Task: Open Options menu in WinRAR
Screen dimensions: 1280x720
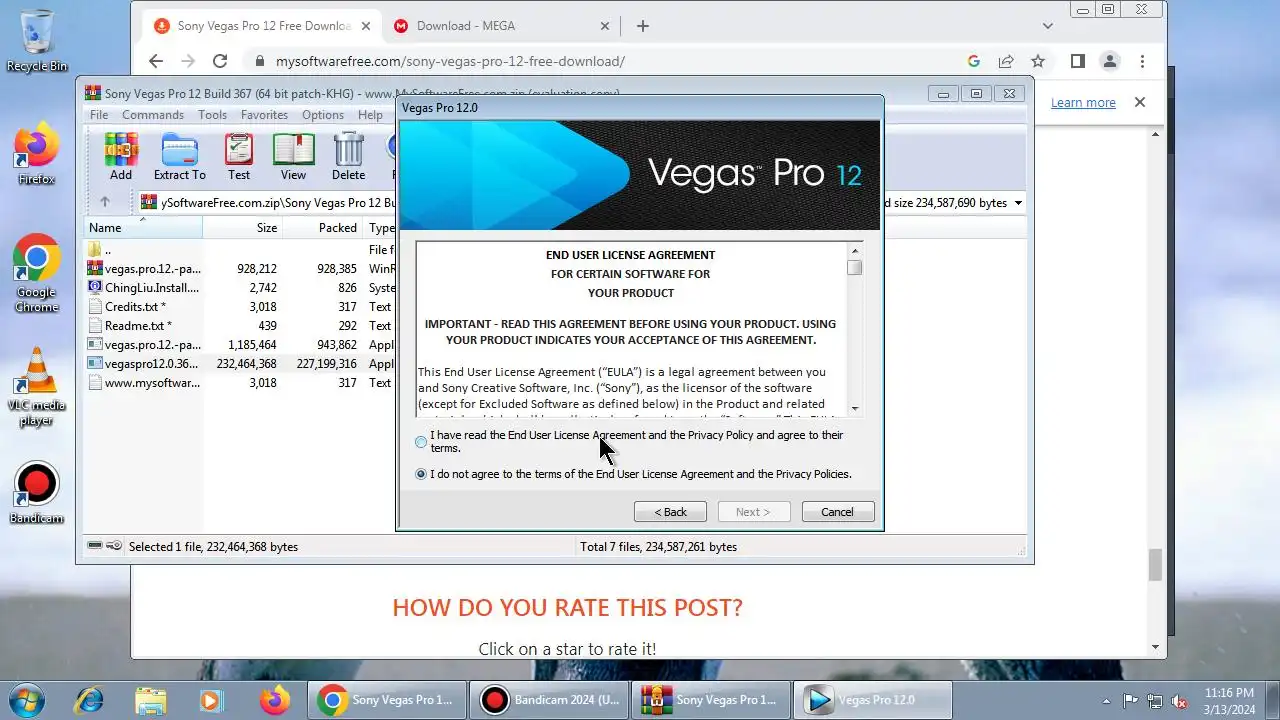Action: (323, 115)
